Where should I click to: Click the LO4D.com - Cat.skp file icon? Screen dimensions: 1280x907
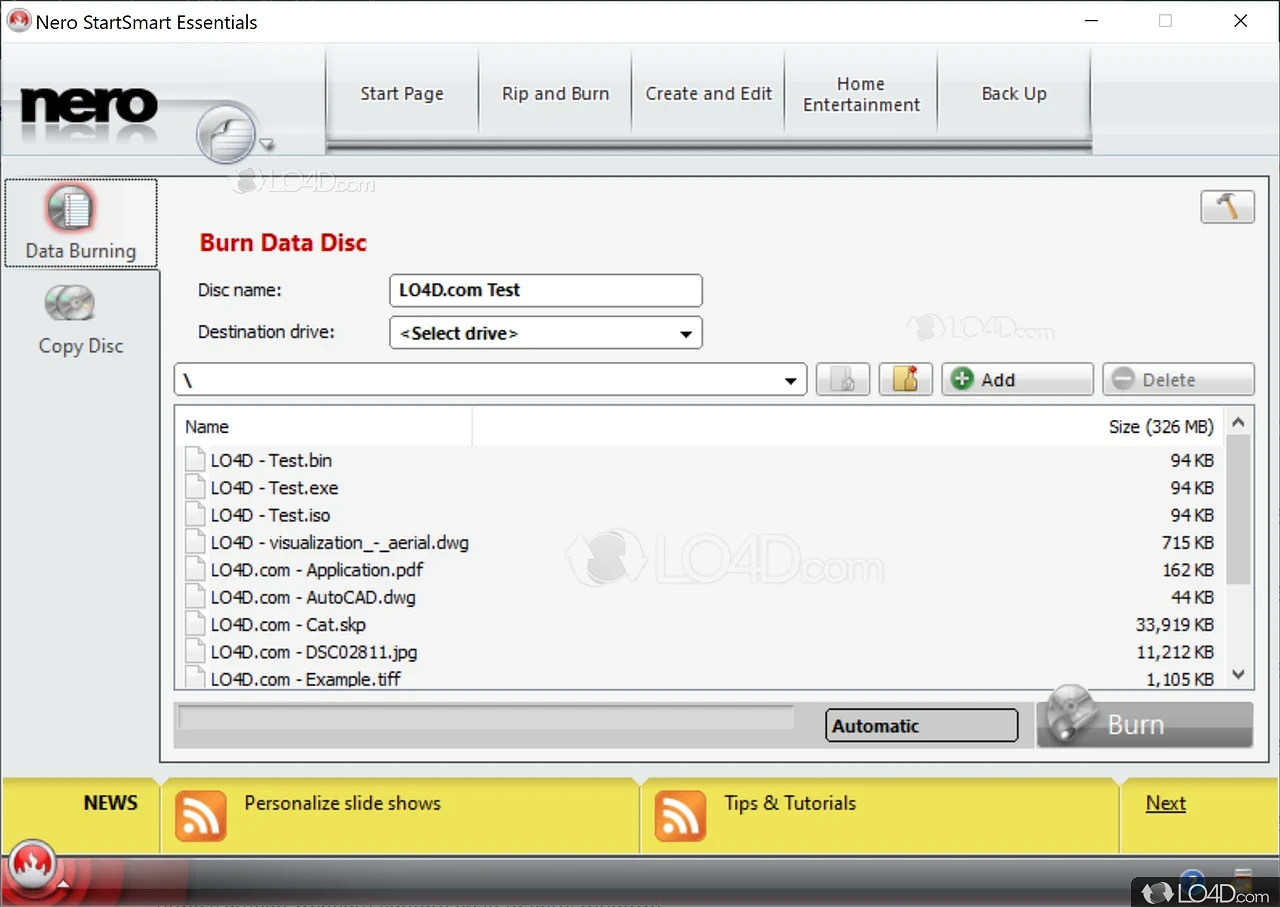point(195,625)
